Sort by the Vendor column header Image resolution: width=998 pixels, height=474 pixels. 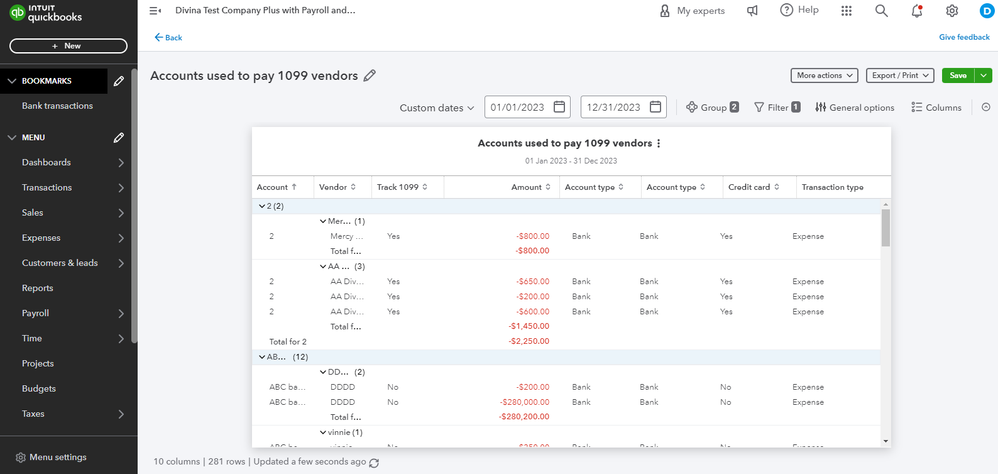click(x=337, y=187)
